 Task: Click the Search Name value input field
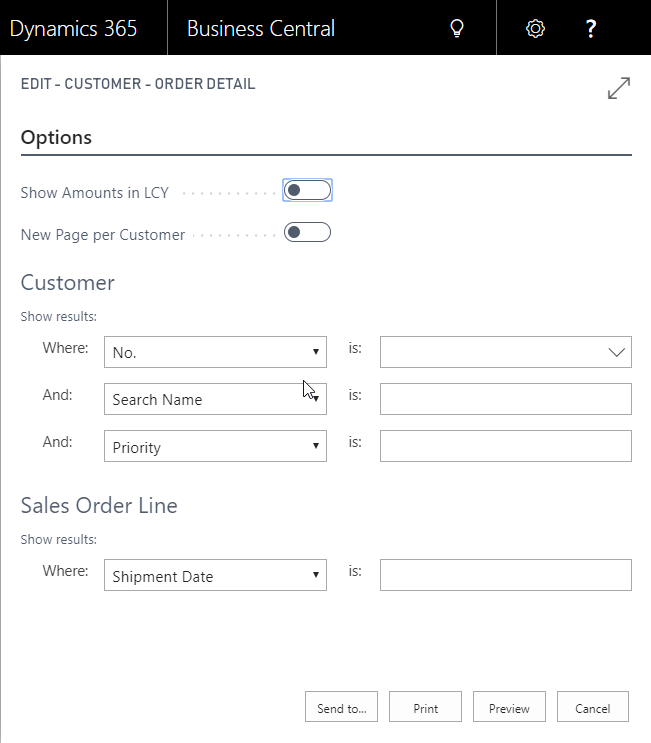tap(506, 399)
